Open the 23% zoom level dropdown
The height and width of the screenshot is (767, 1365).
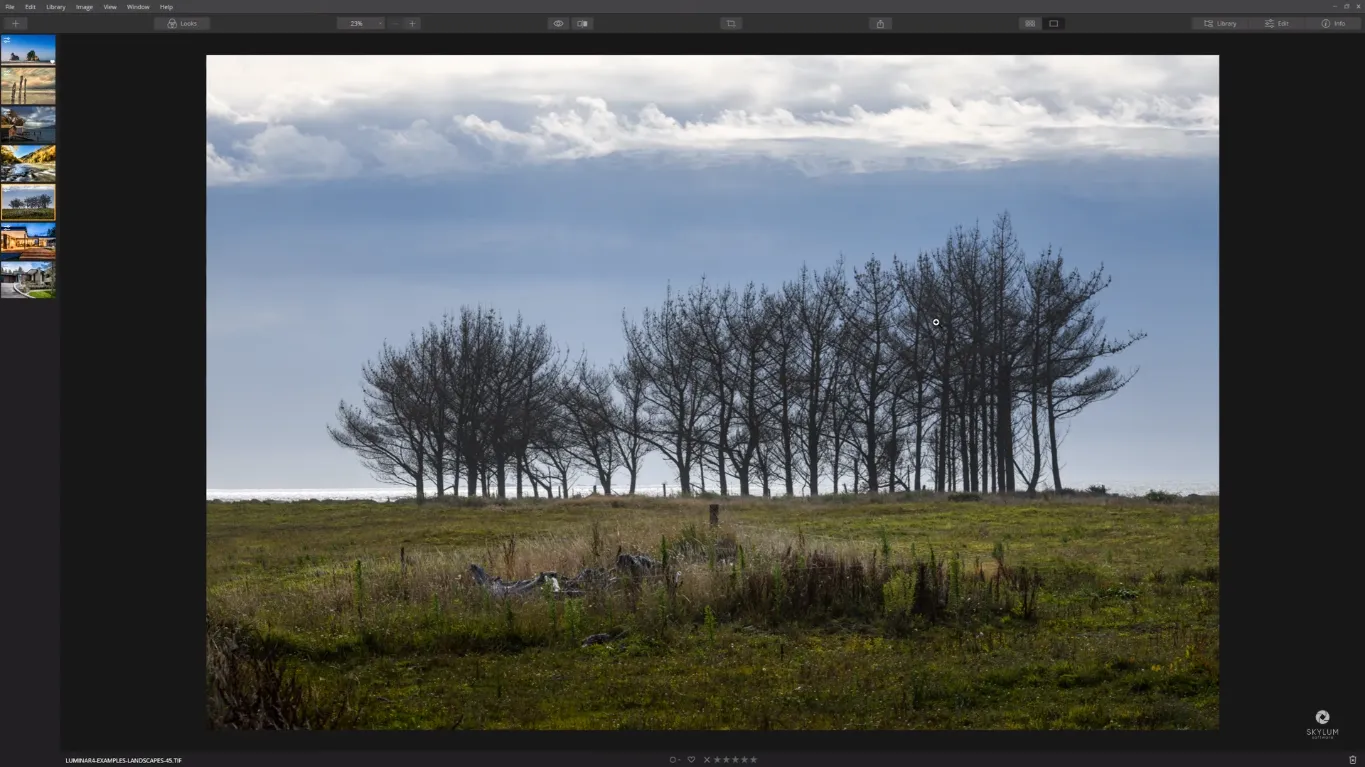tap(360, 23)
